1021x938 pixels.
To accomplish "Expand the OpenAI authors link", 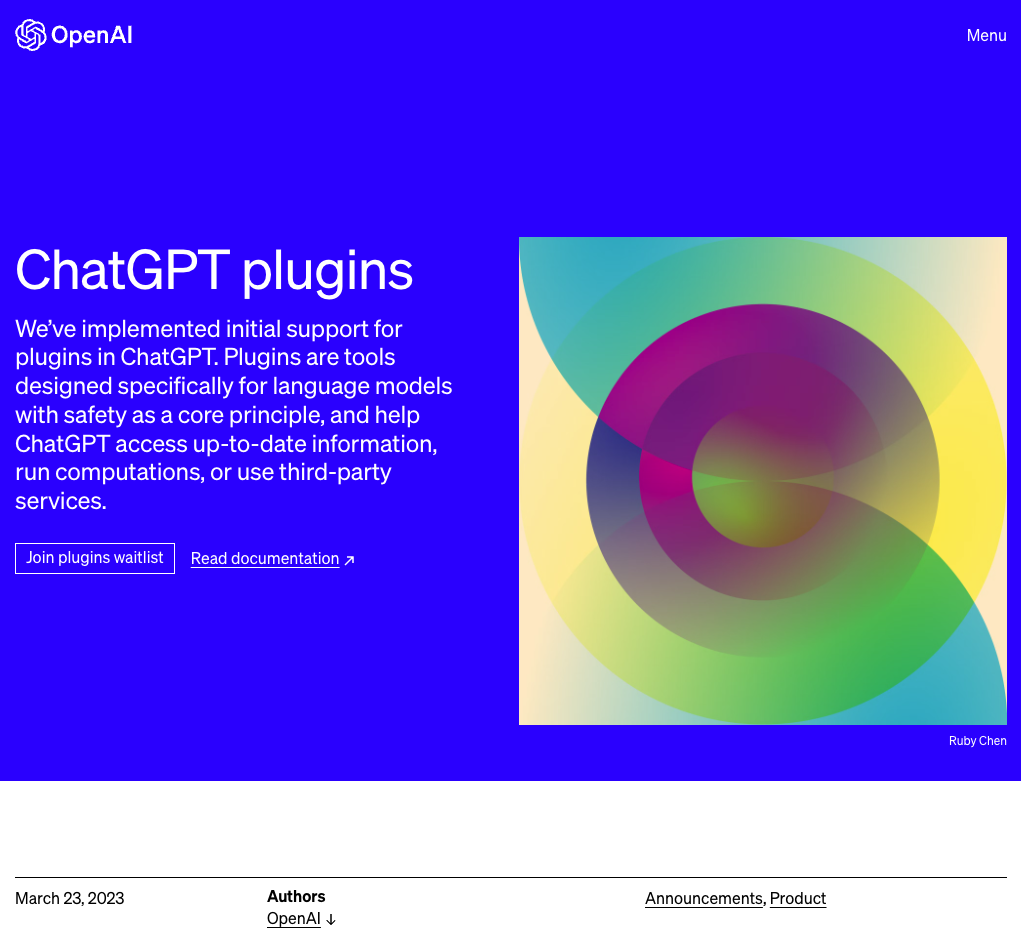I will 294,918.
